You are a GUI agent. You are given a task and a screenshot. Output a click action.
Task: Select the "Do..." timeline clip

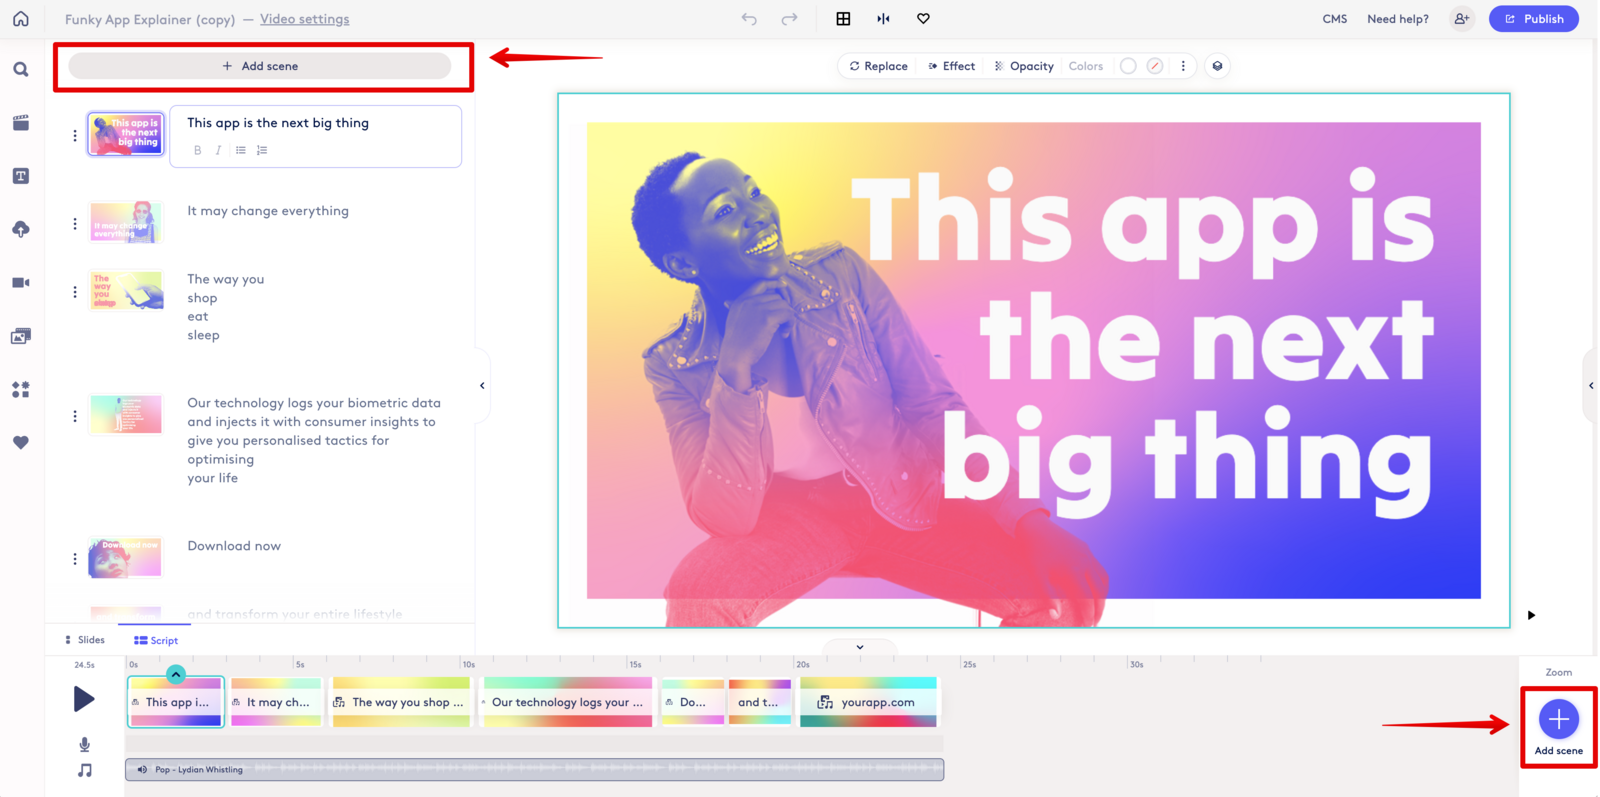point(692,702)
